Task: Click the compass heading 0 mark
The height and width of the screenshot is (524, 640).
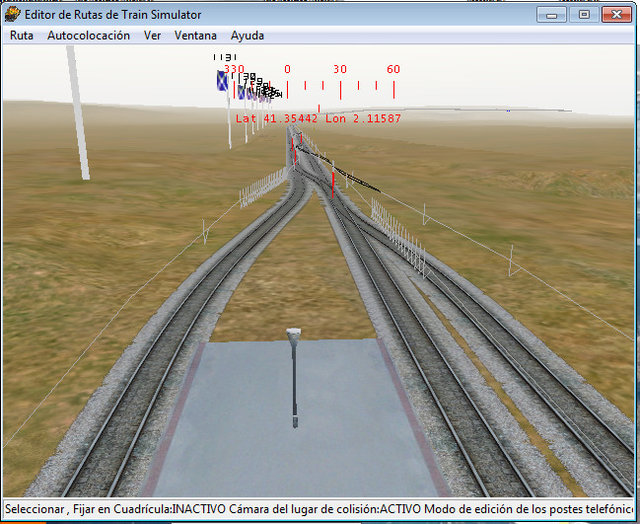Action: click(x=287, y=70)
